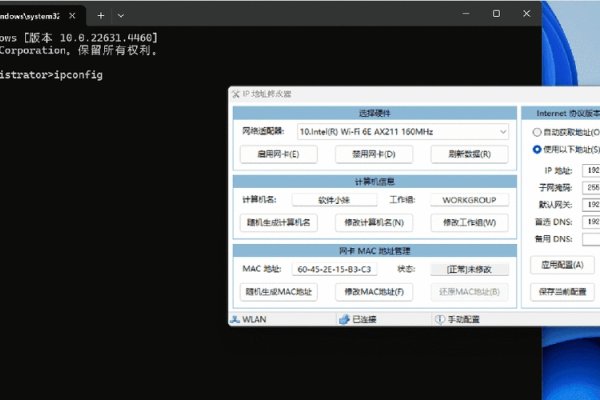The image size is (600, 400).
Task: Click modify workgroup (W) button
Action: pyautogui.click(x=470, y=223)
